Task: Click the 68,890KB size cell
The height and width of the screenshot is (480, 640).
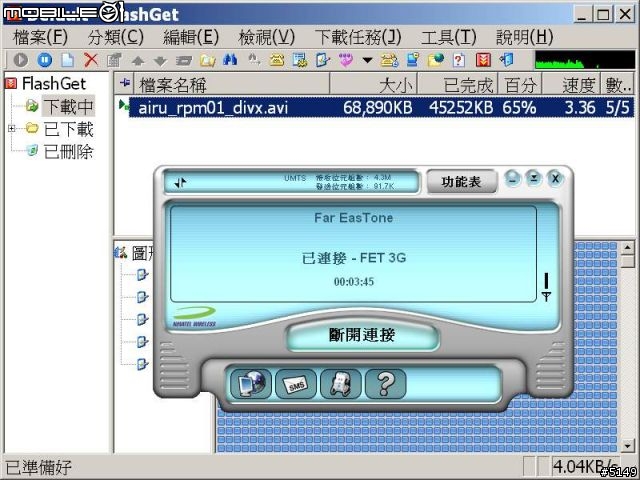Action: tap(378, 108)
